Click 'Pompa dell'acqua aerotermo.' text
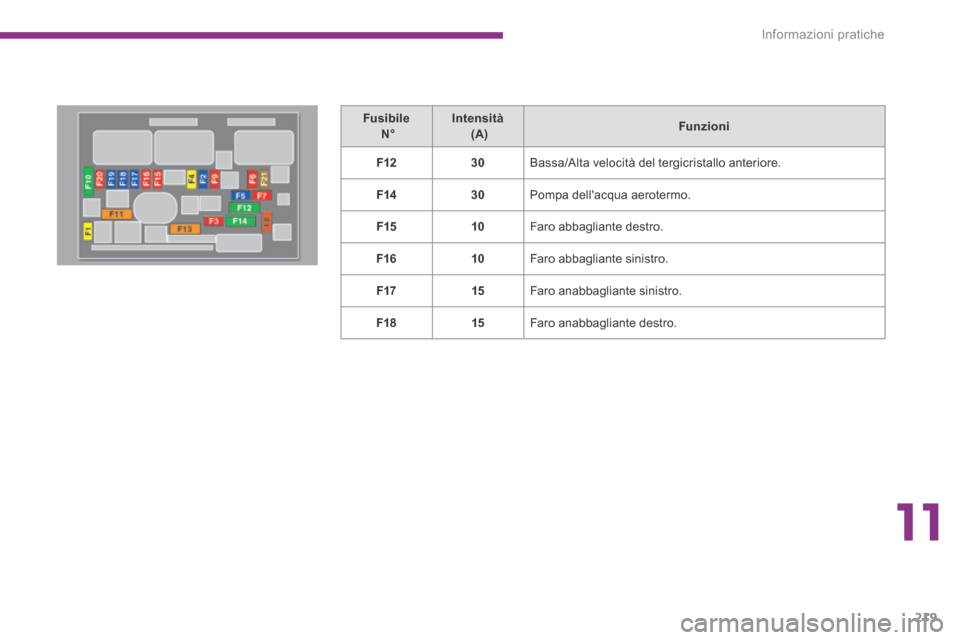 (x=610, y=195)
